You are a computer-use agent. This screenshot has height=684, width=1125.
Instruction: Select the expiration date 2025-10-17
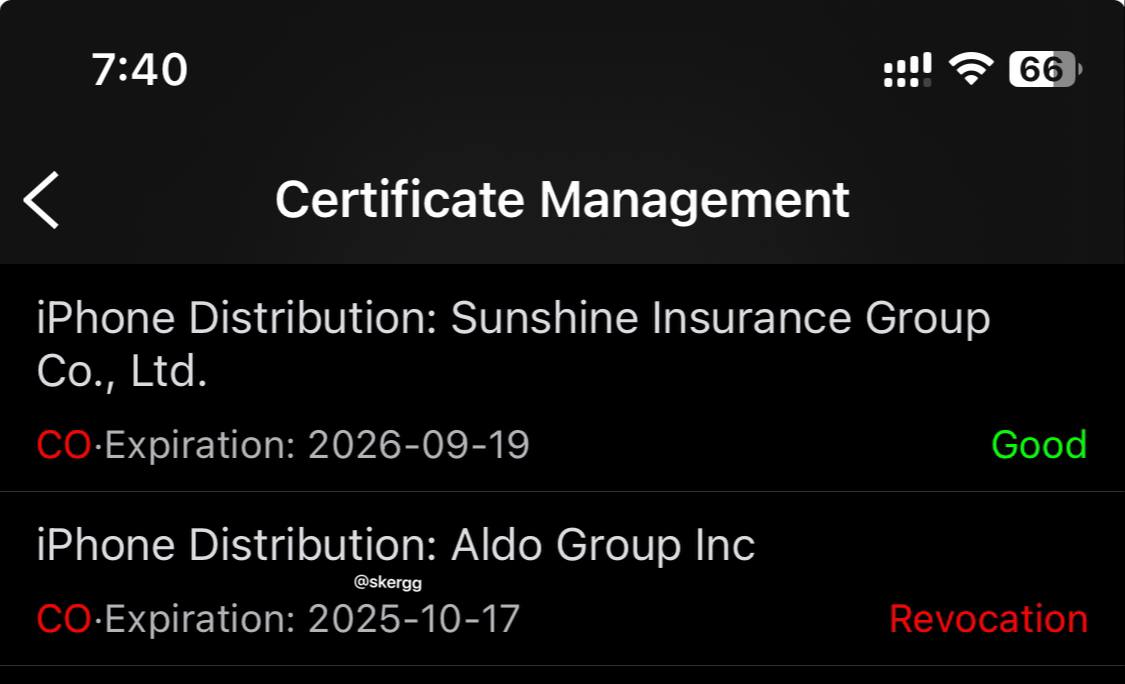click(414, 619)
